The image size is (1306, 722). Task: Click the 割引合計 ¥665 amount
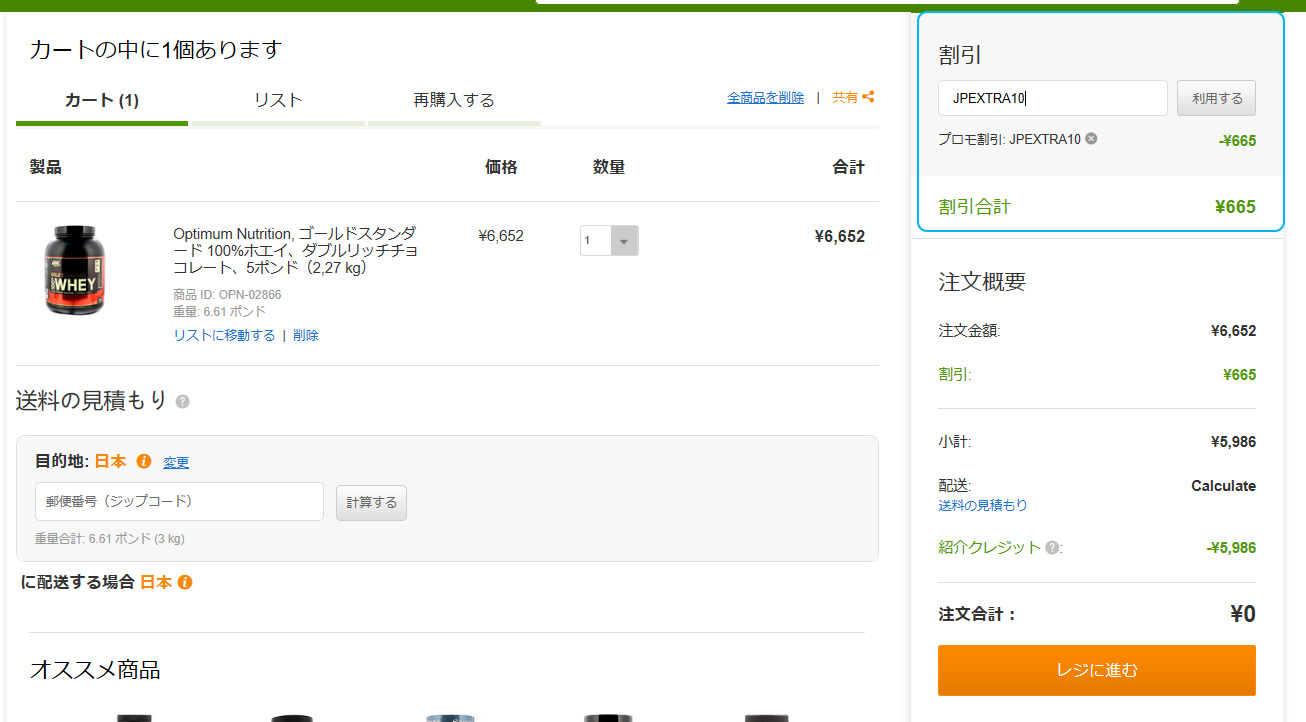[x=1235, y=207]
